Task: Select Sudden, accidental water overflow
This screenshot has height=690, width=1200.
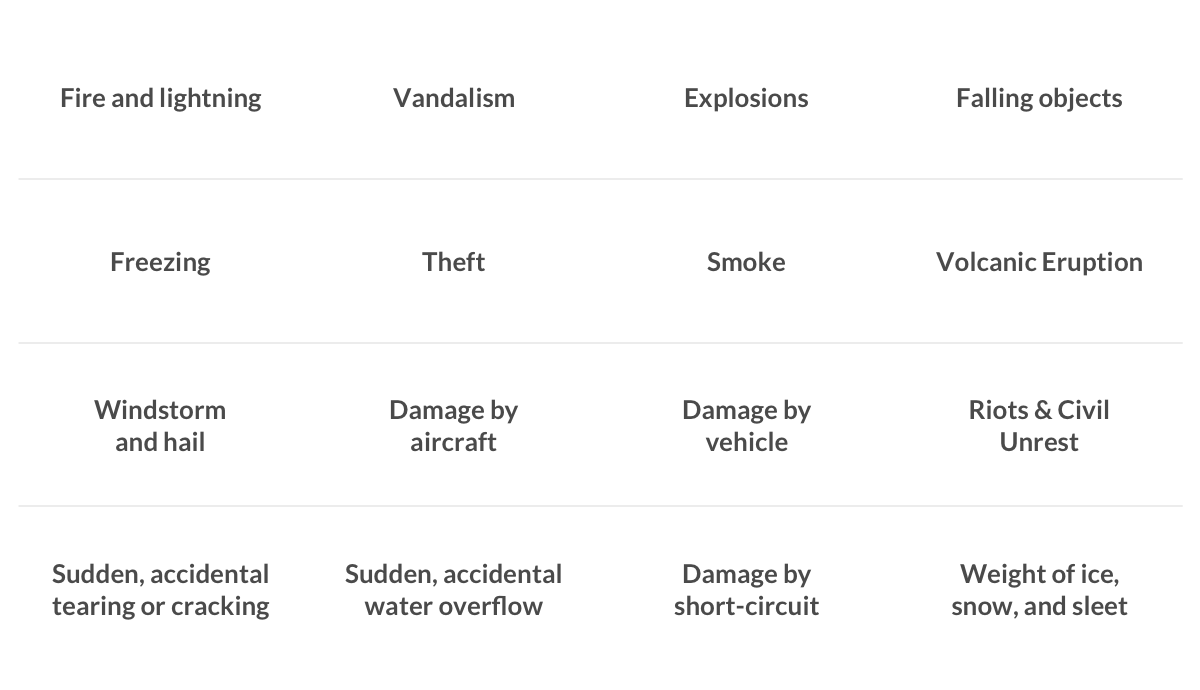Action: click(x=454, y=590)
